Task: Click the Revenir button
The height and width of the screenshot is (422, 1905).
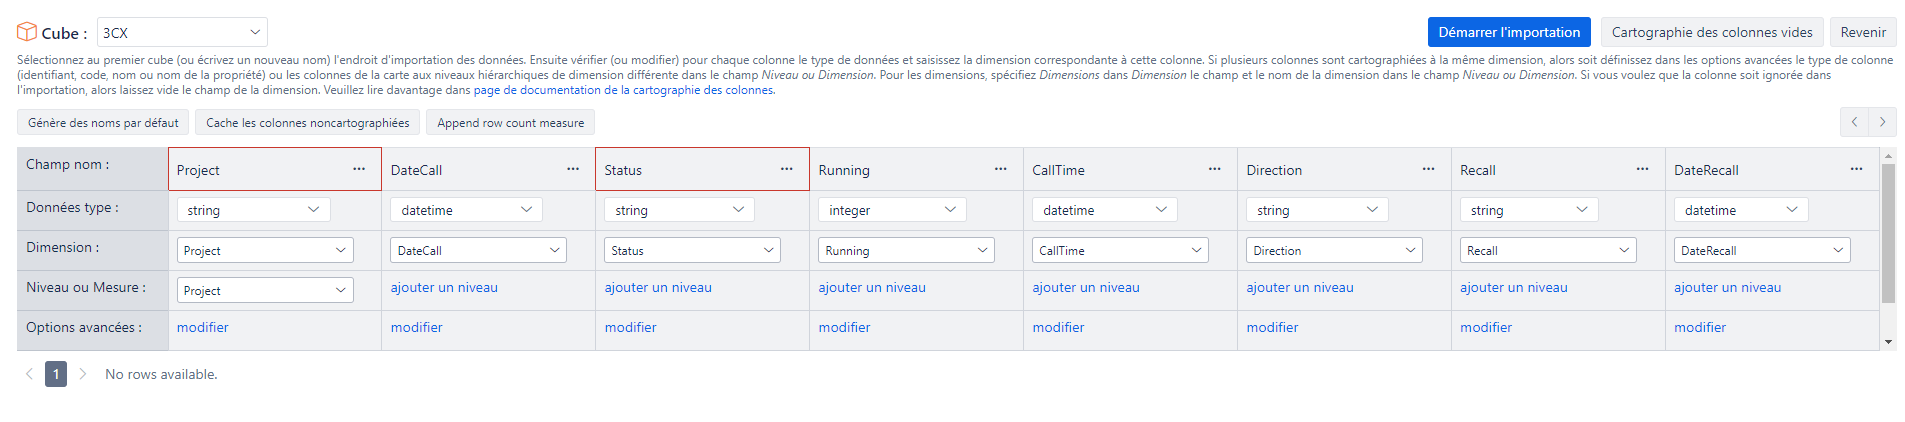Action: 1863,32
